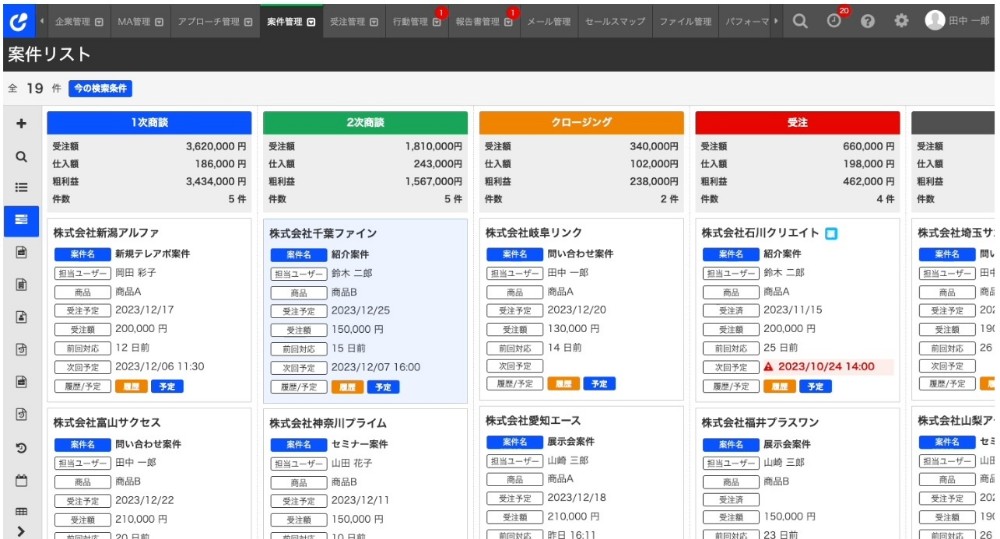The image size is (1000, 539).
Task: Open the help question mark icon
Action: 867,21
